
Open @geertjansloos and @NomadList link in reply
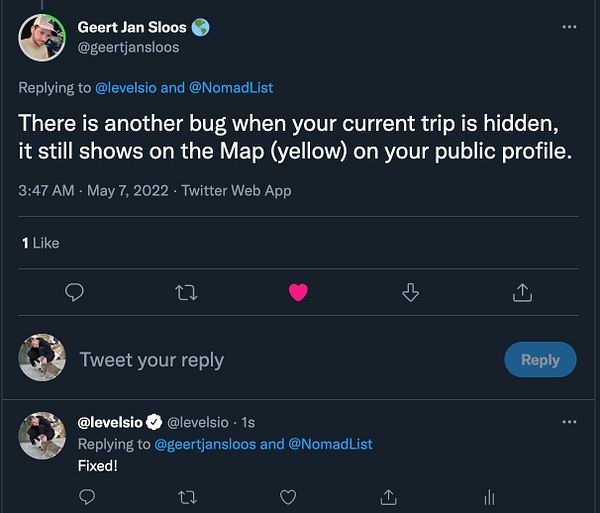click(x=264, y=444)
